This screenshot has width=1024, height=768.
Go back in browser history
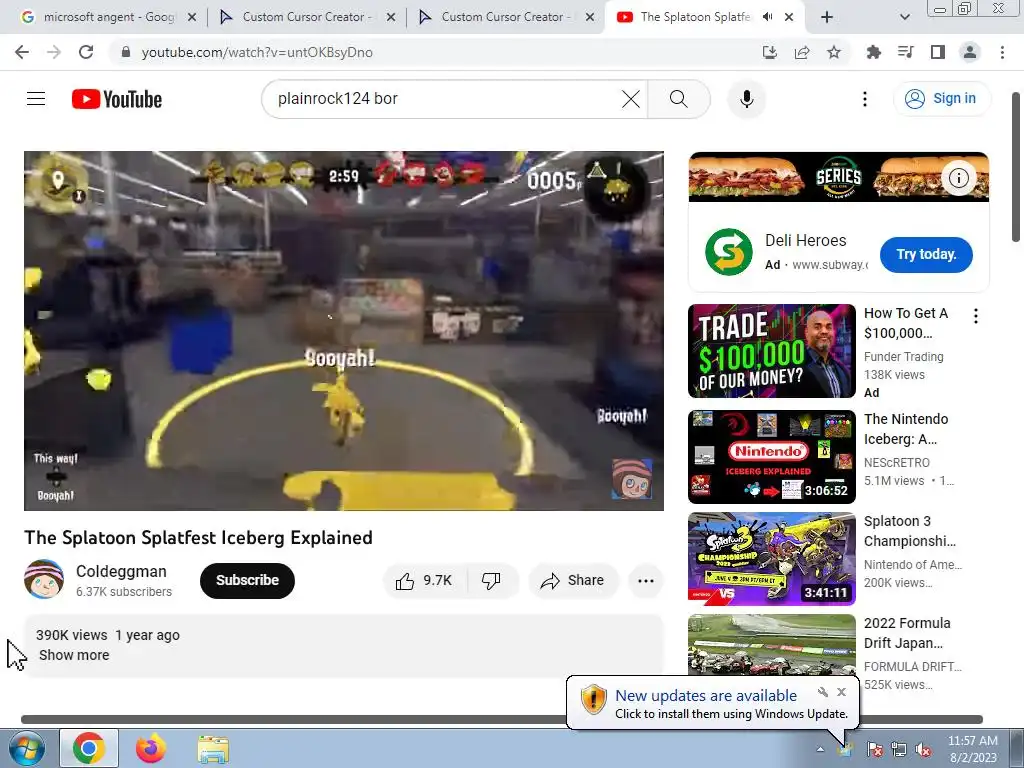[x=22, y=52]
